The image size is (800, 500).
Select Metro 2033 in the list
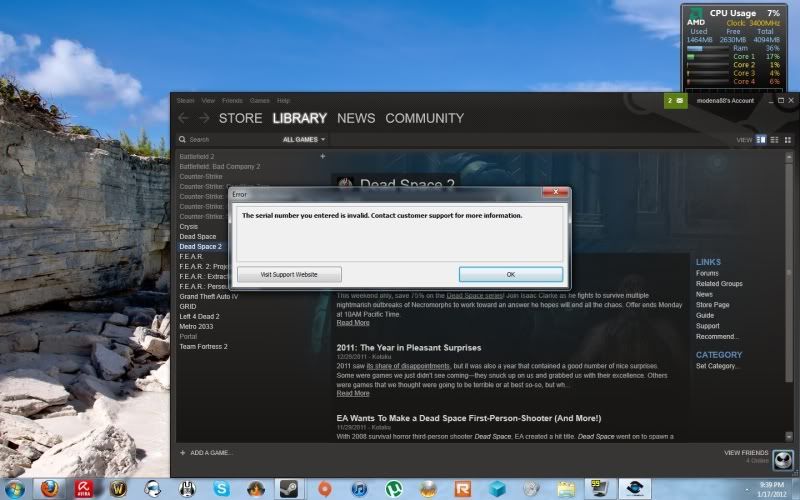196,327
